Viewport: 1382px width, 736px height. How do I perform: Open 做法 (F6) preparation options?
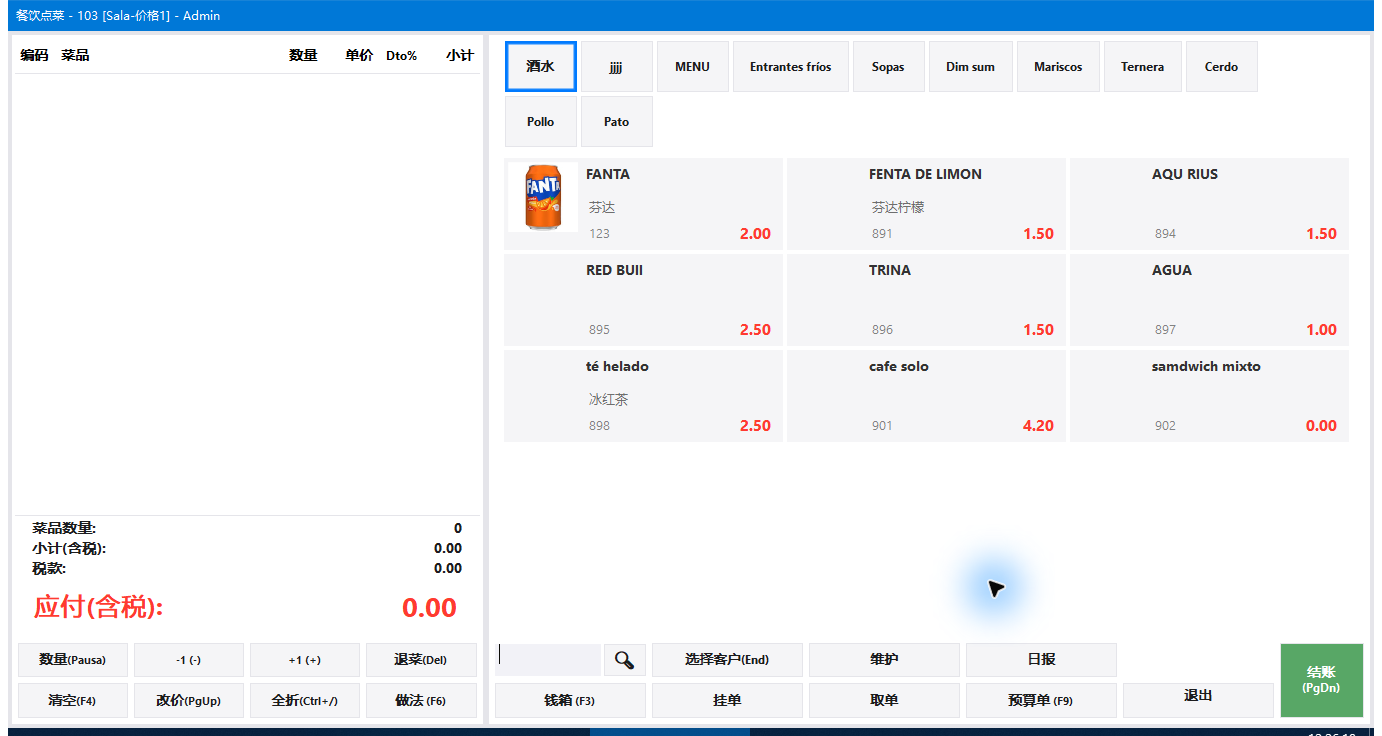point(421,701)
